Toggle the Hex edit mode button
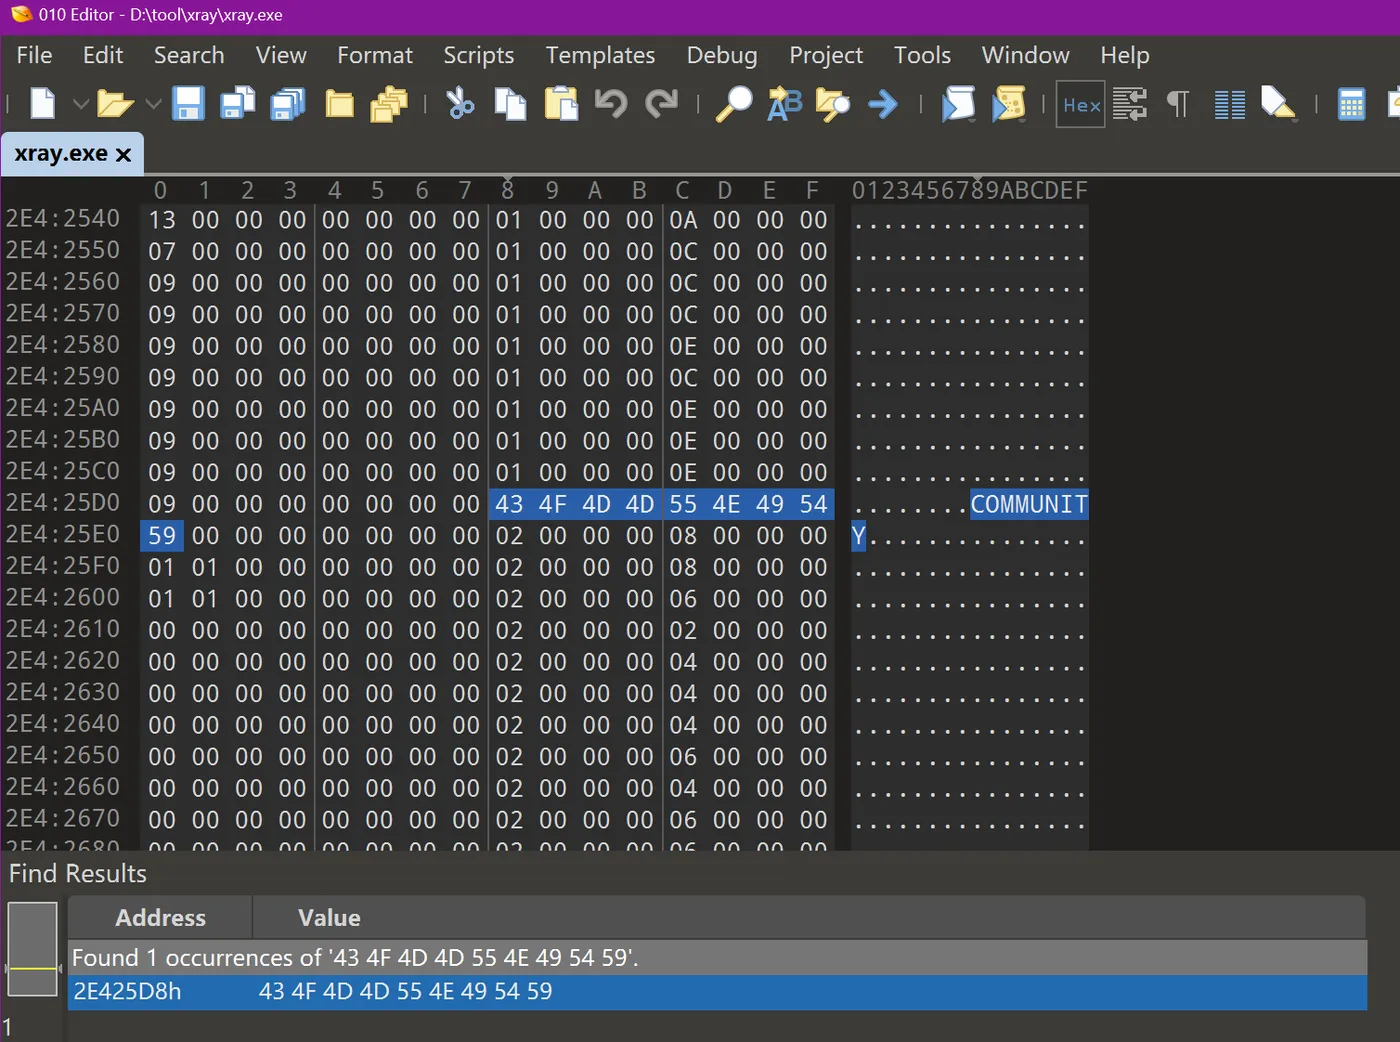1400x1042 pixels. (1081, 104)
